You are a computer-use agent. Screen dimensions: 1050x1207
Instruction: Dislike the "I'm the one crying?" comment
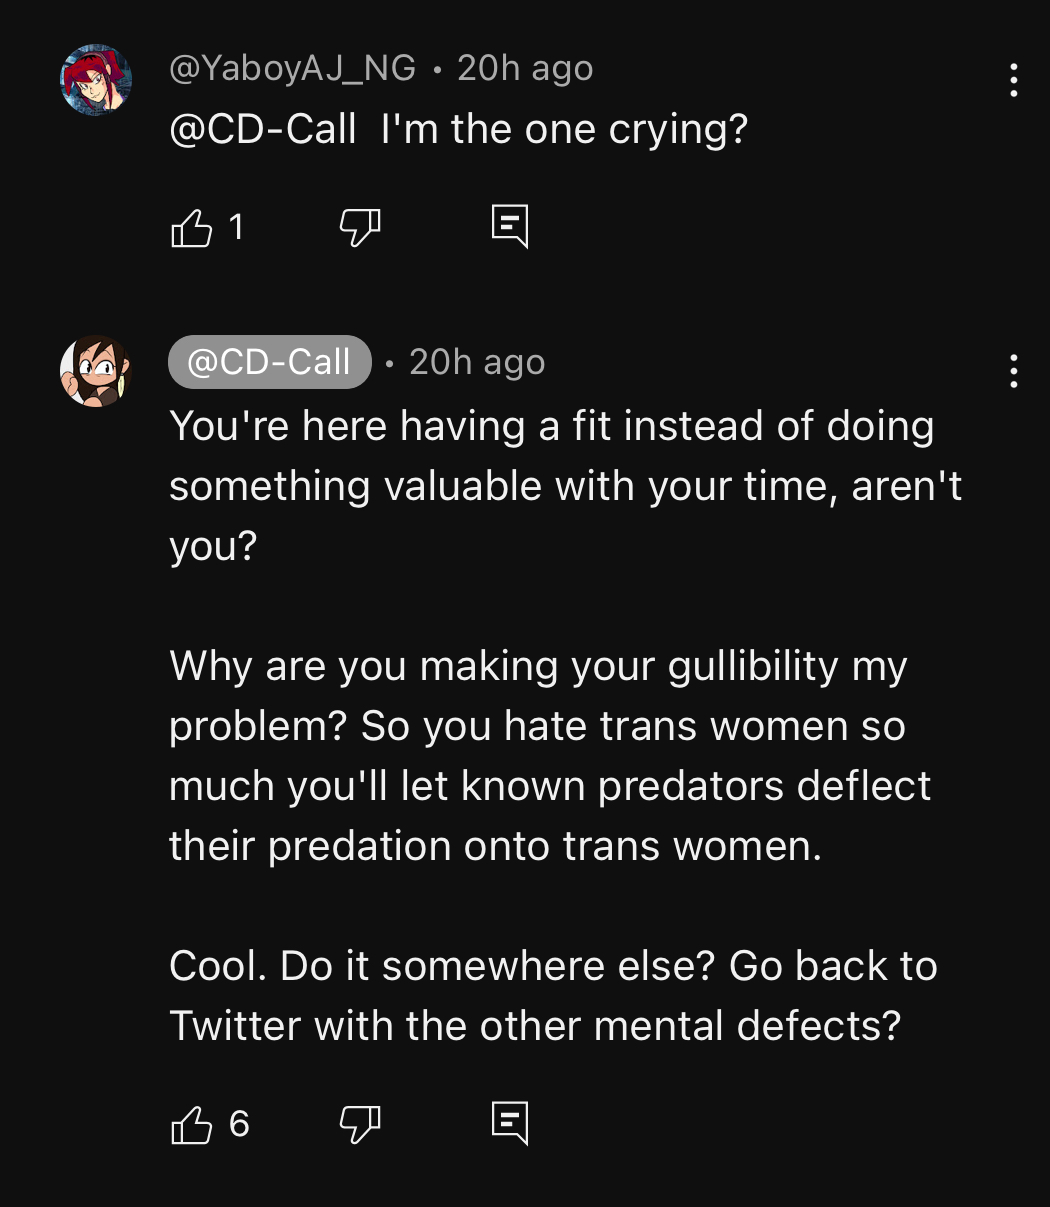tap(359, 228)
